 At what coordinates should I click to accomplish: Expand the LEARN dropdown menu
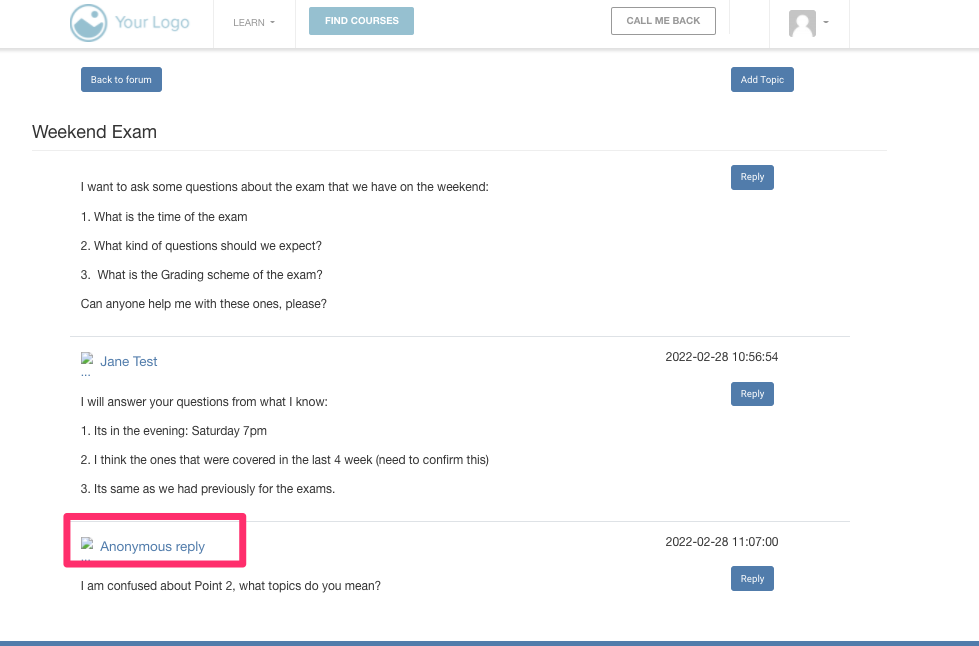254,22
